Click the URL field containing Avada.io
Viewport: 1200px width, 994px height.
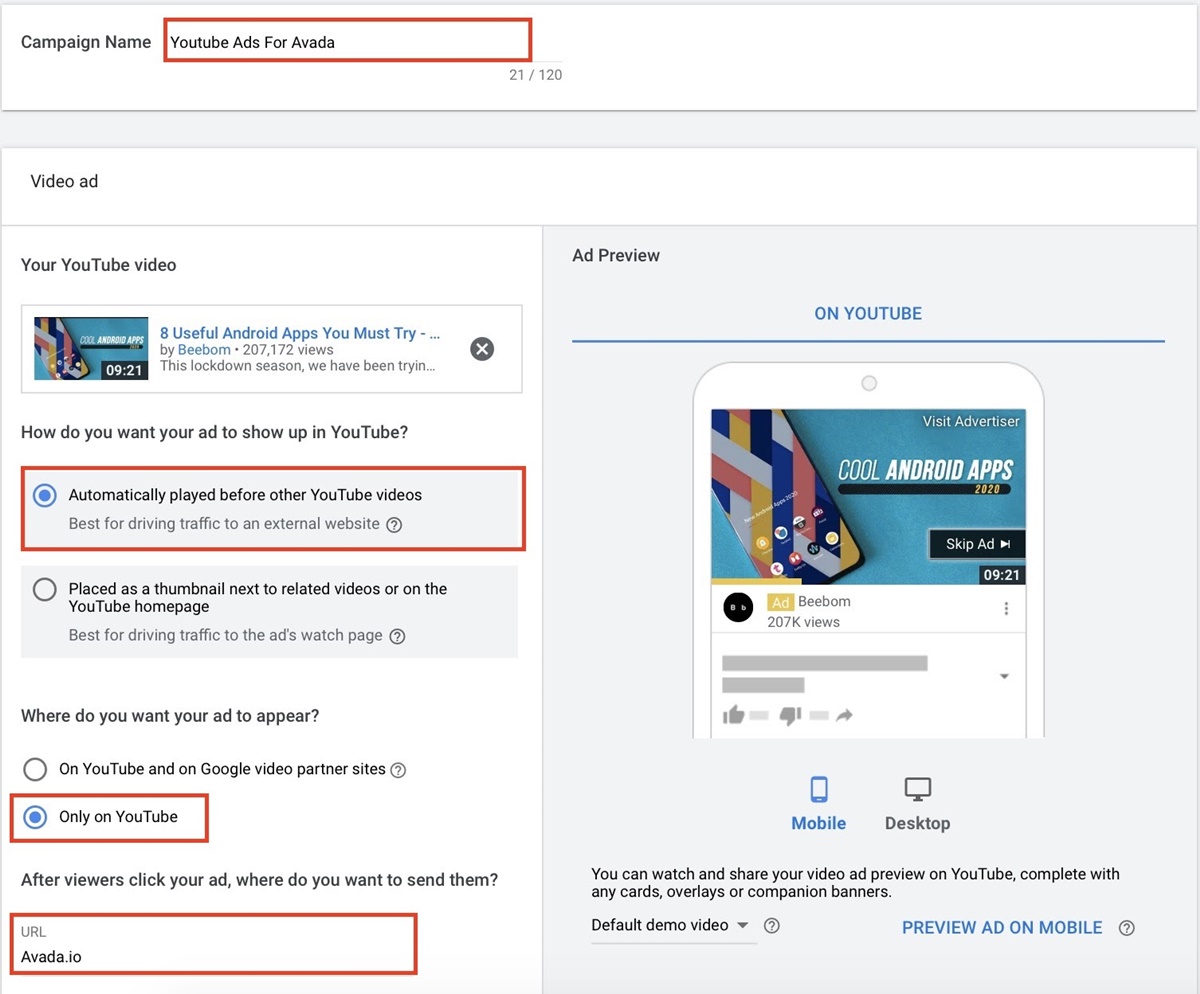point(215,956)
